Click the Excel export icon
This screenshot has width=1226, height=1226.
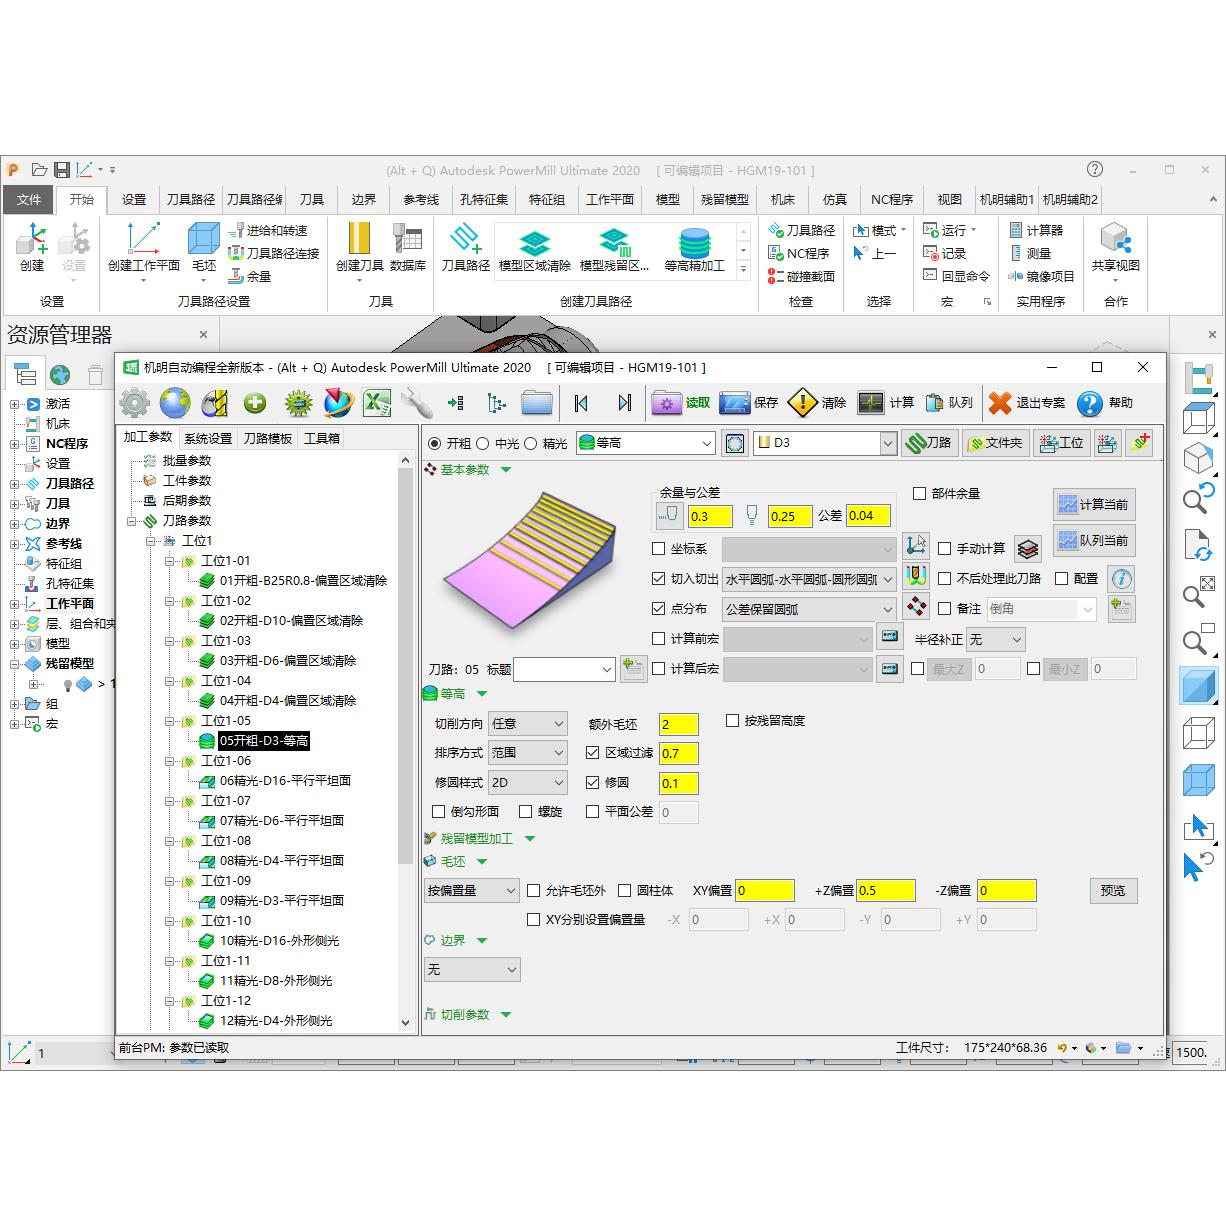click(376, 403)
